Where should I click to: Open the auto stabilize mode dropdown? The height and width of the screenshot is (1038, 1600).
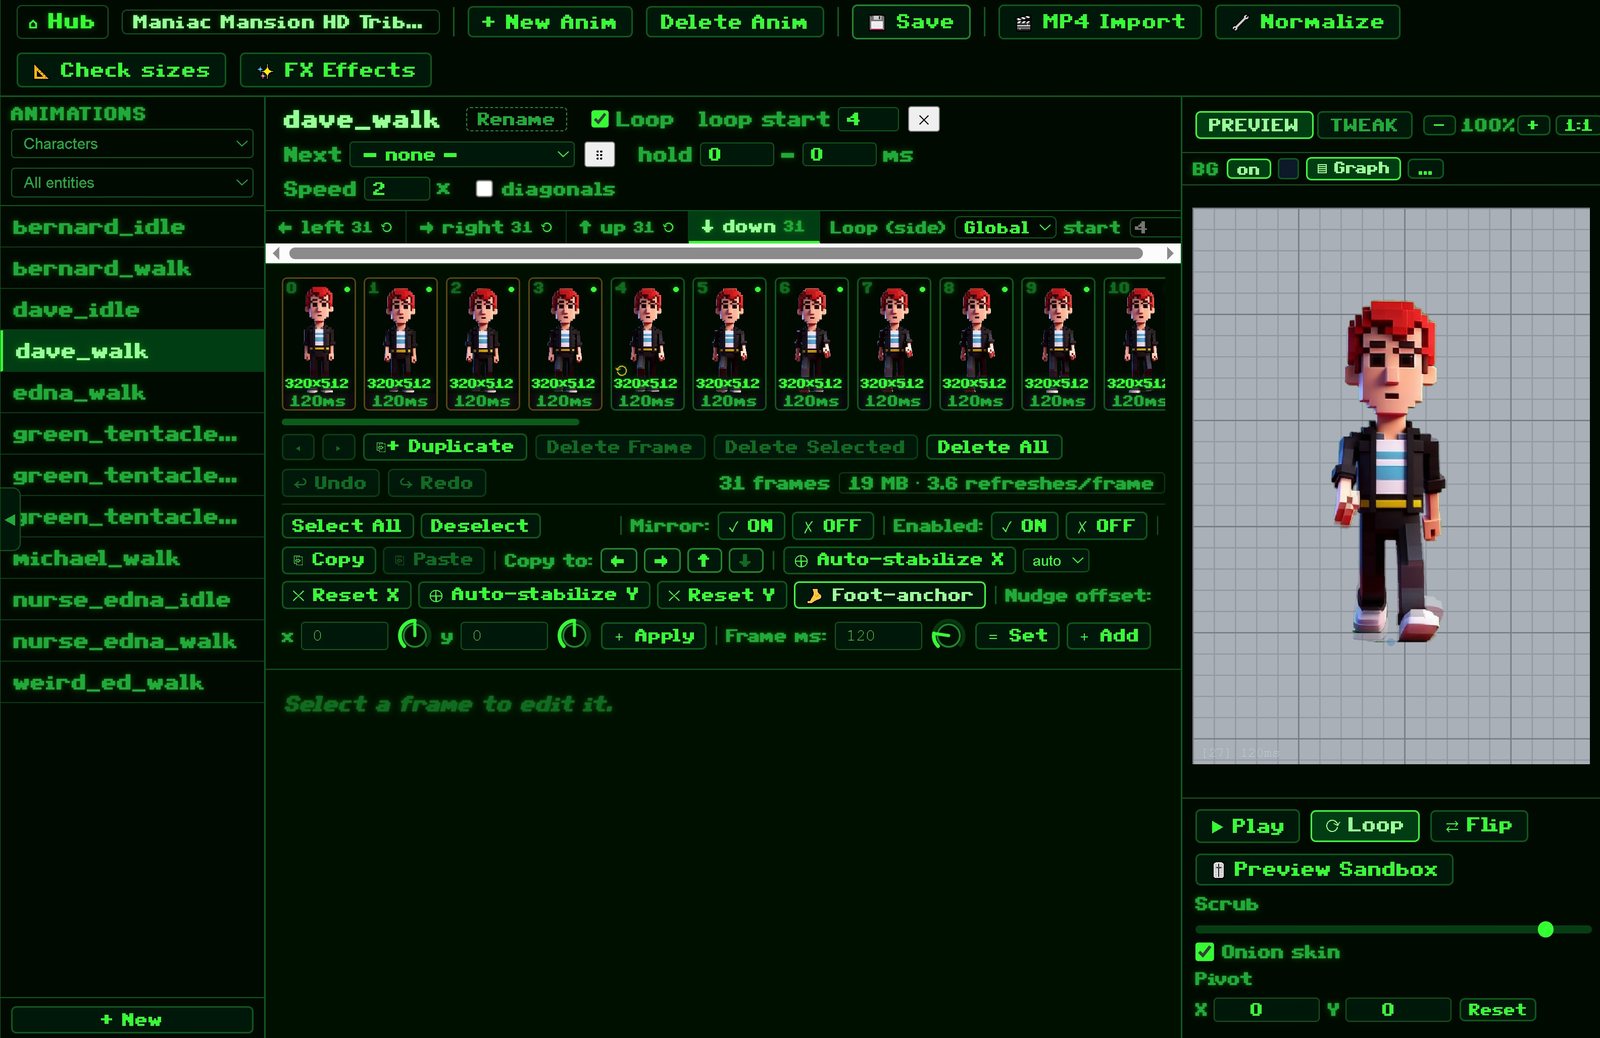click(1056, 561)
